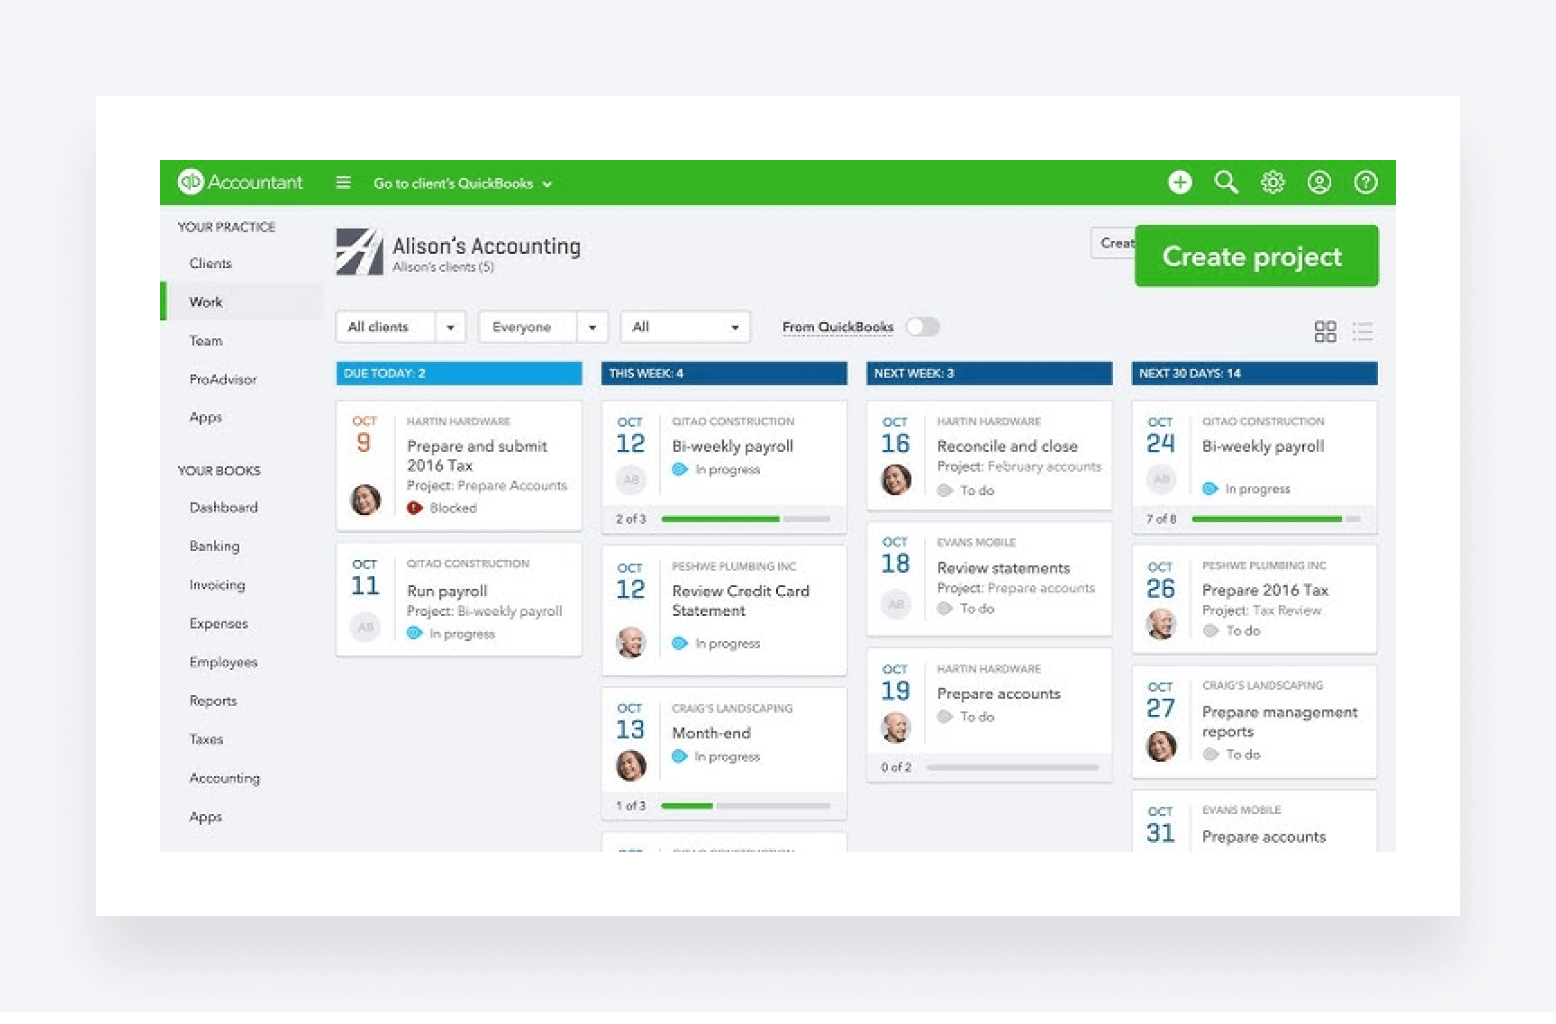Click AB avatar on Review statements card
This screenshot has width=1556, height=1024.
[896, 604]
